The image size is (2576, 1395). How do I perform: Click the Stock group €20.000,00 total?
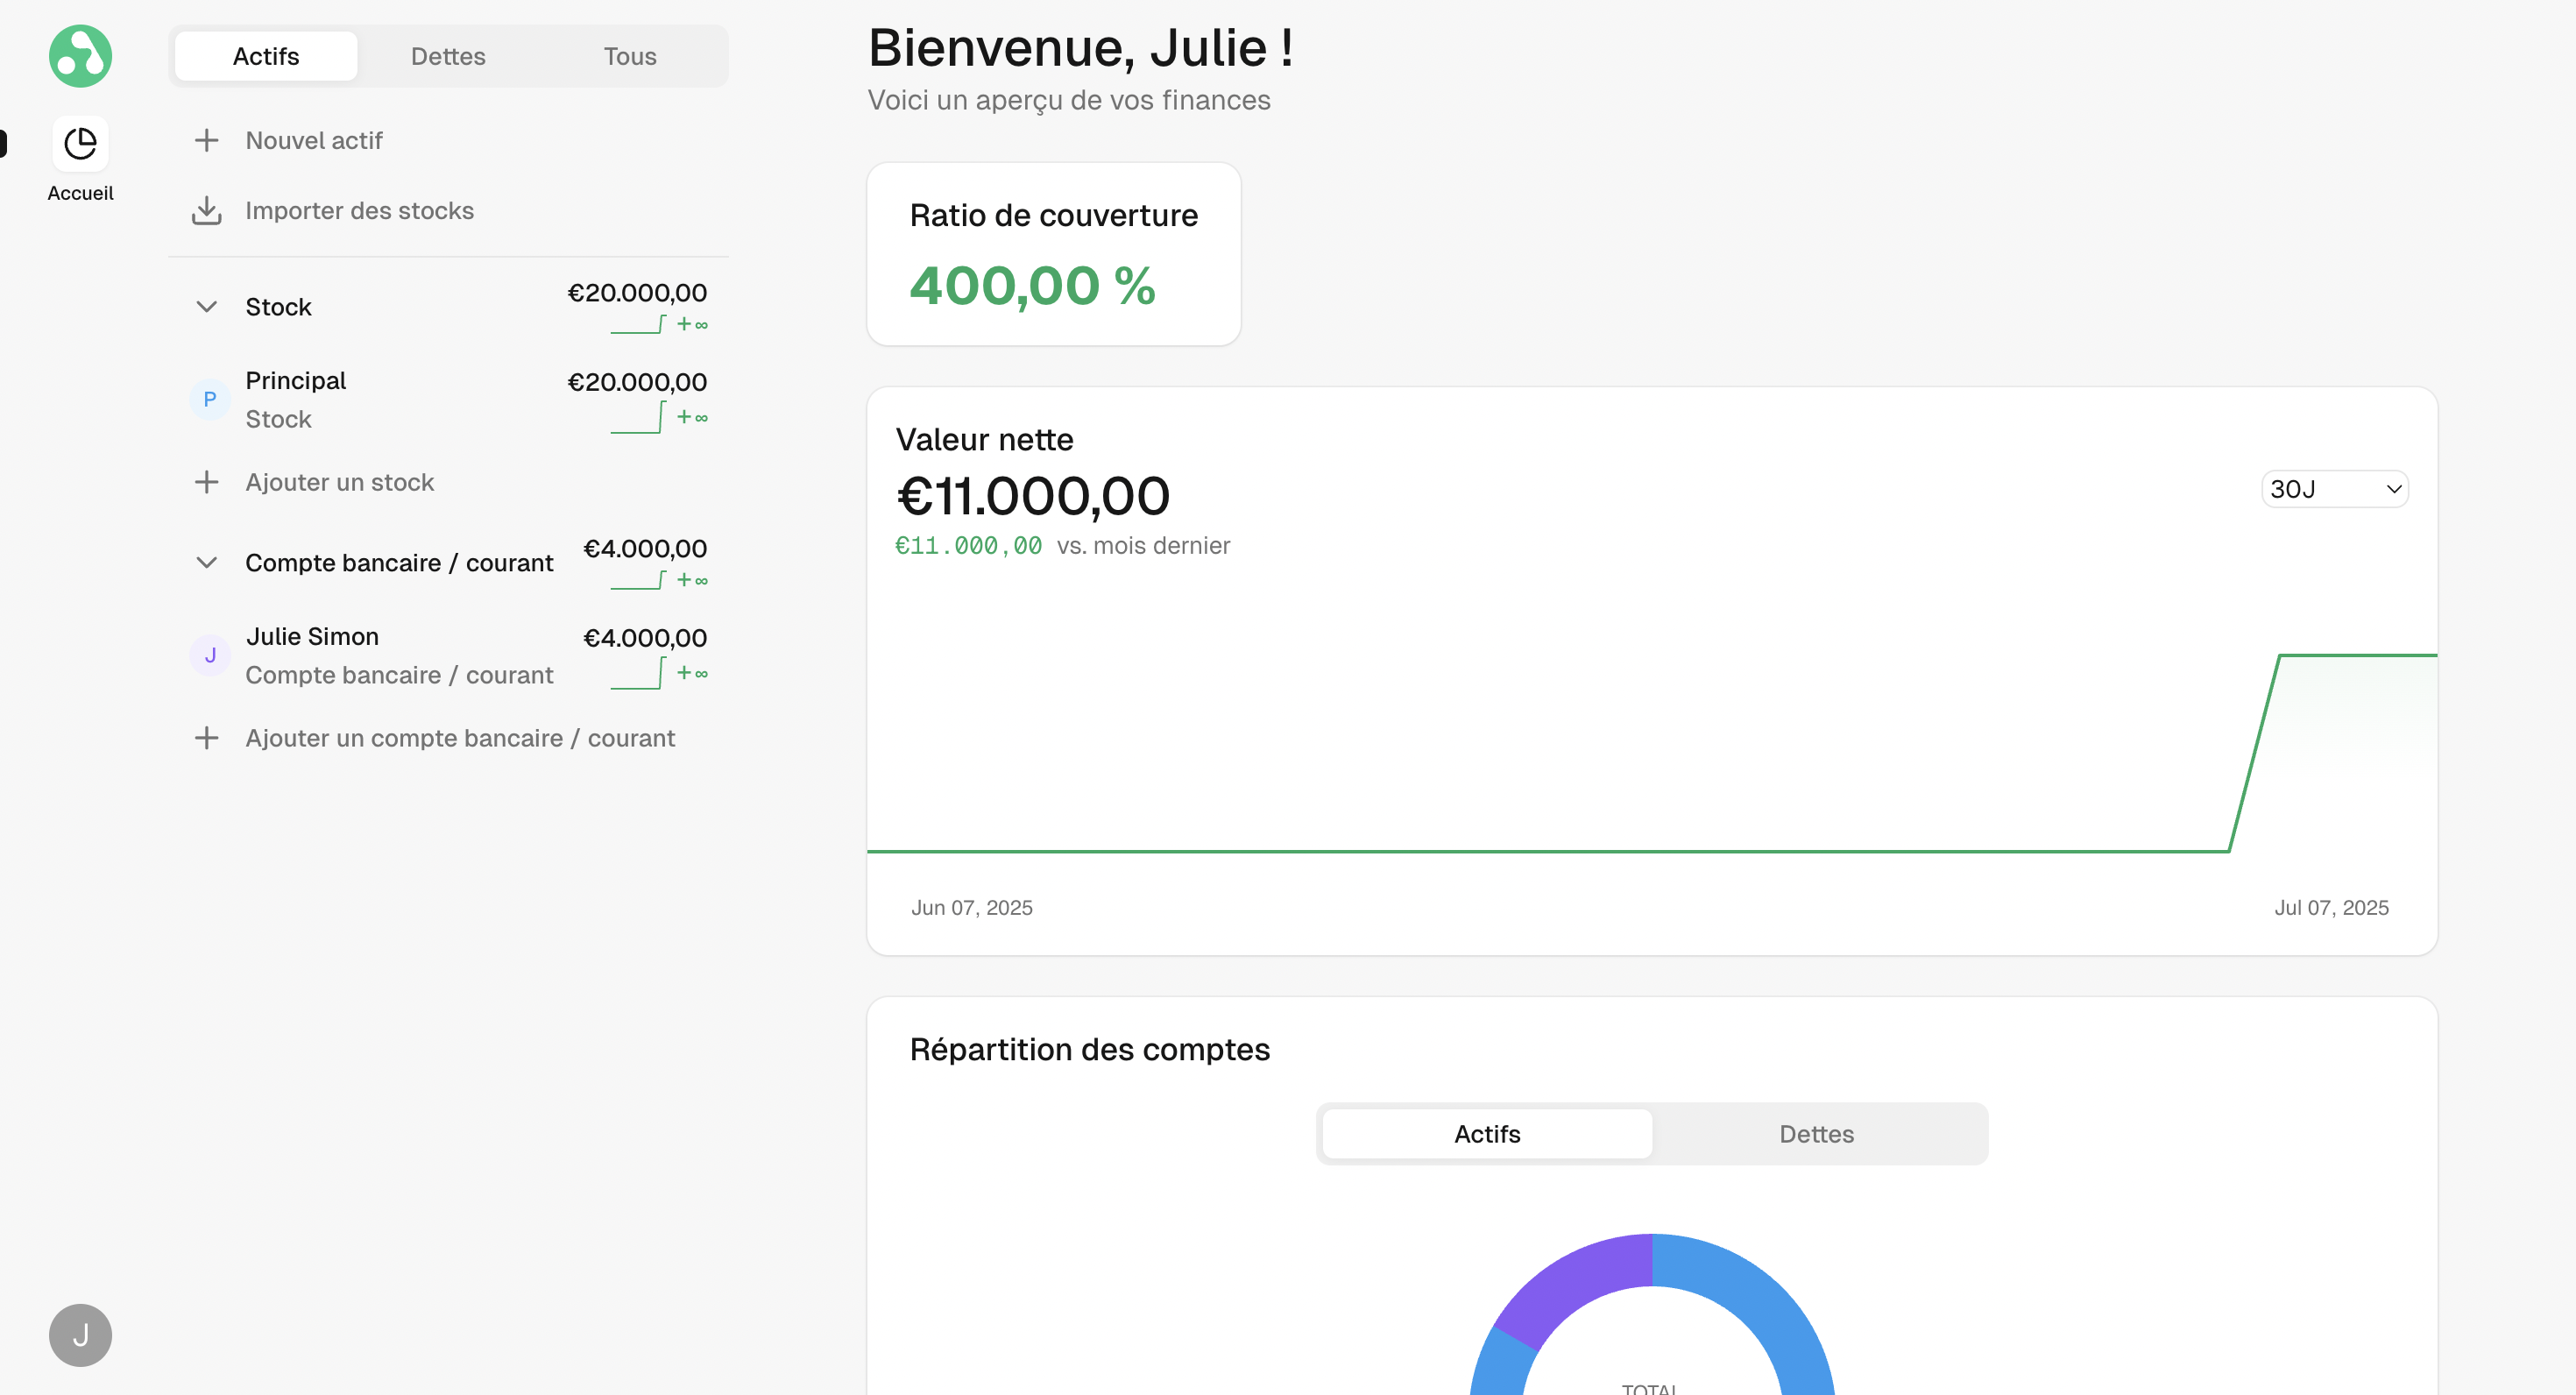pyautogui.click(x=637, y=293)
